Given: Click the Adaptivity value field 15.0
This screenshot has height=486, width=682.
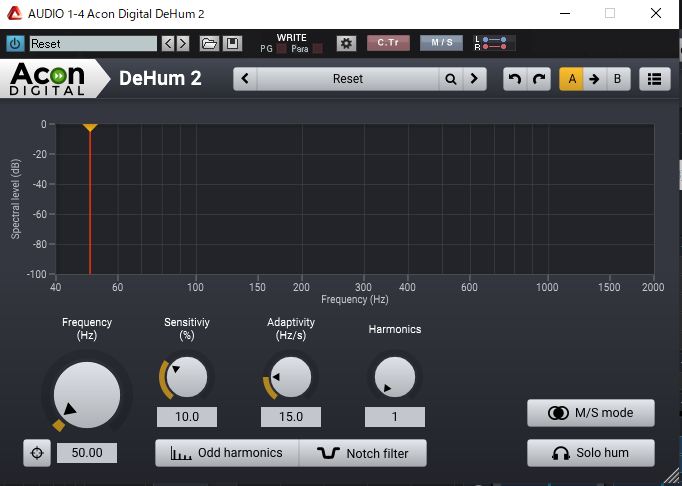Looking at the screenshot, I should pos(291,417).
